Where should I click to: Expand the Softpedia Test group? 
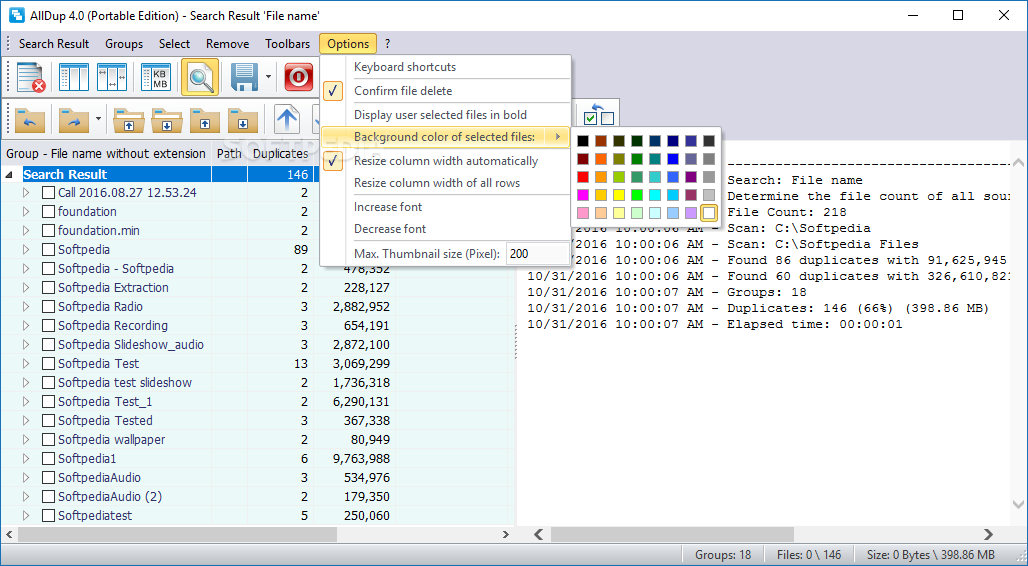click(x=26, y=364)
